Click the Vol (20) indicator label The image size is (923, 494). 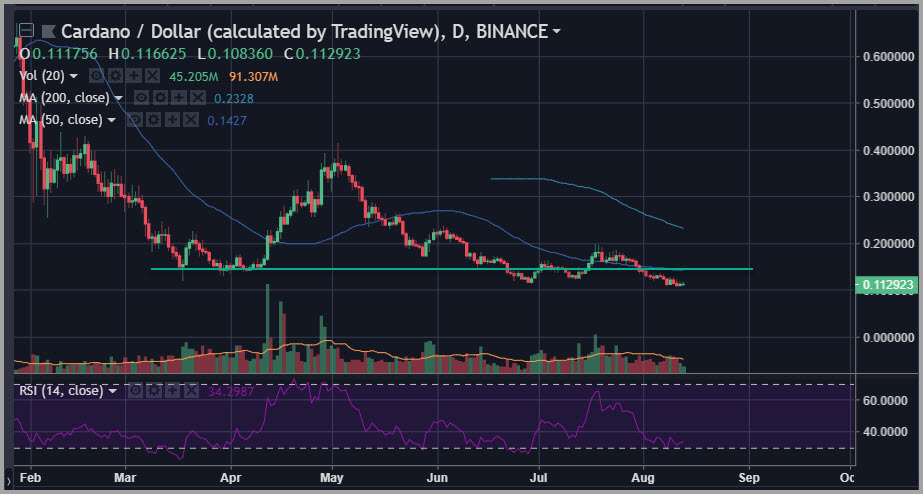click(x=42, y=76)
